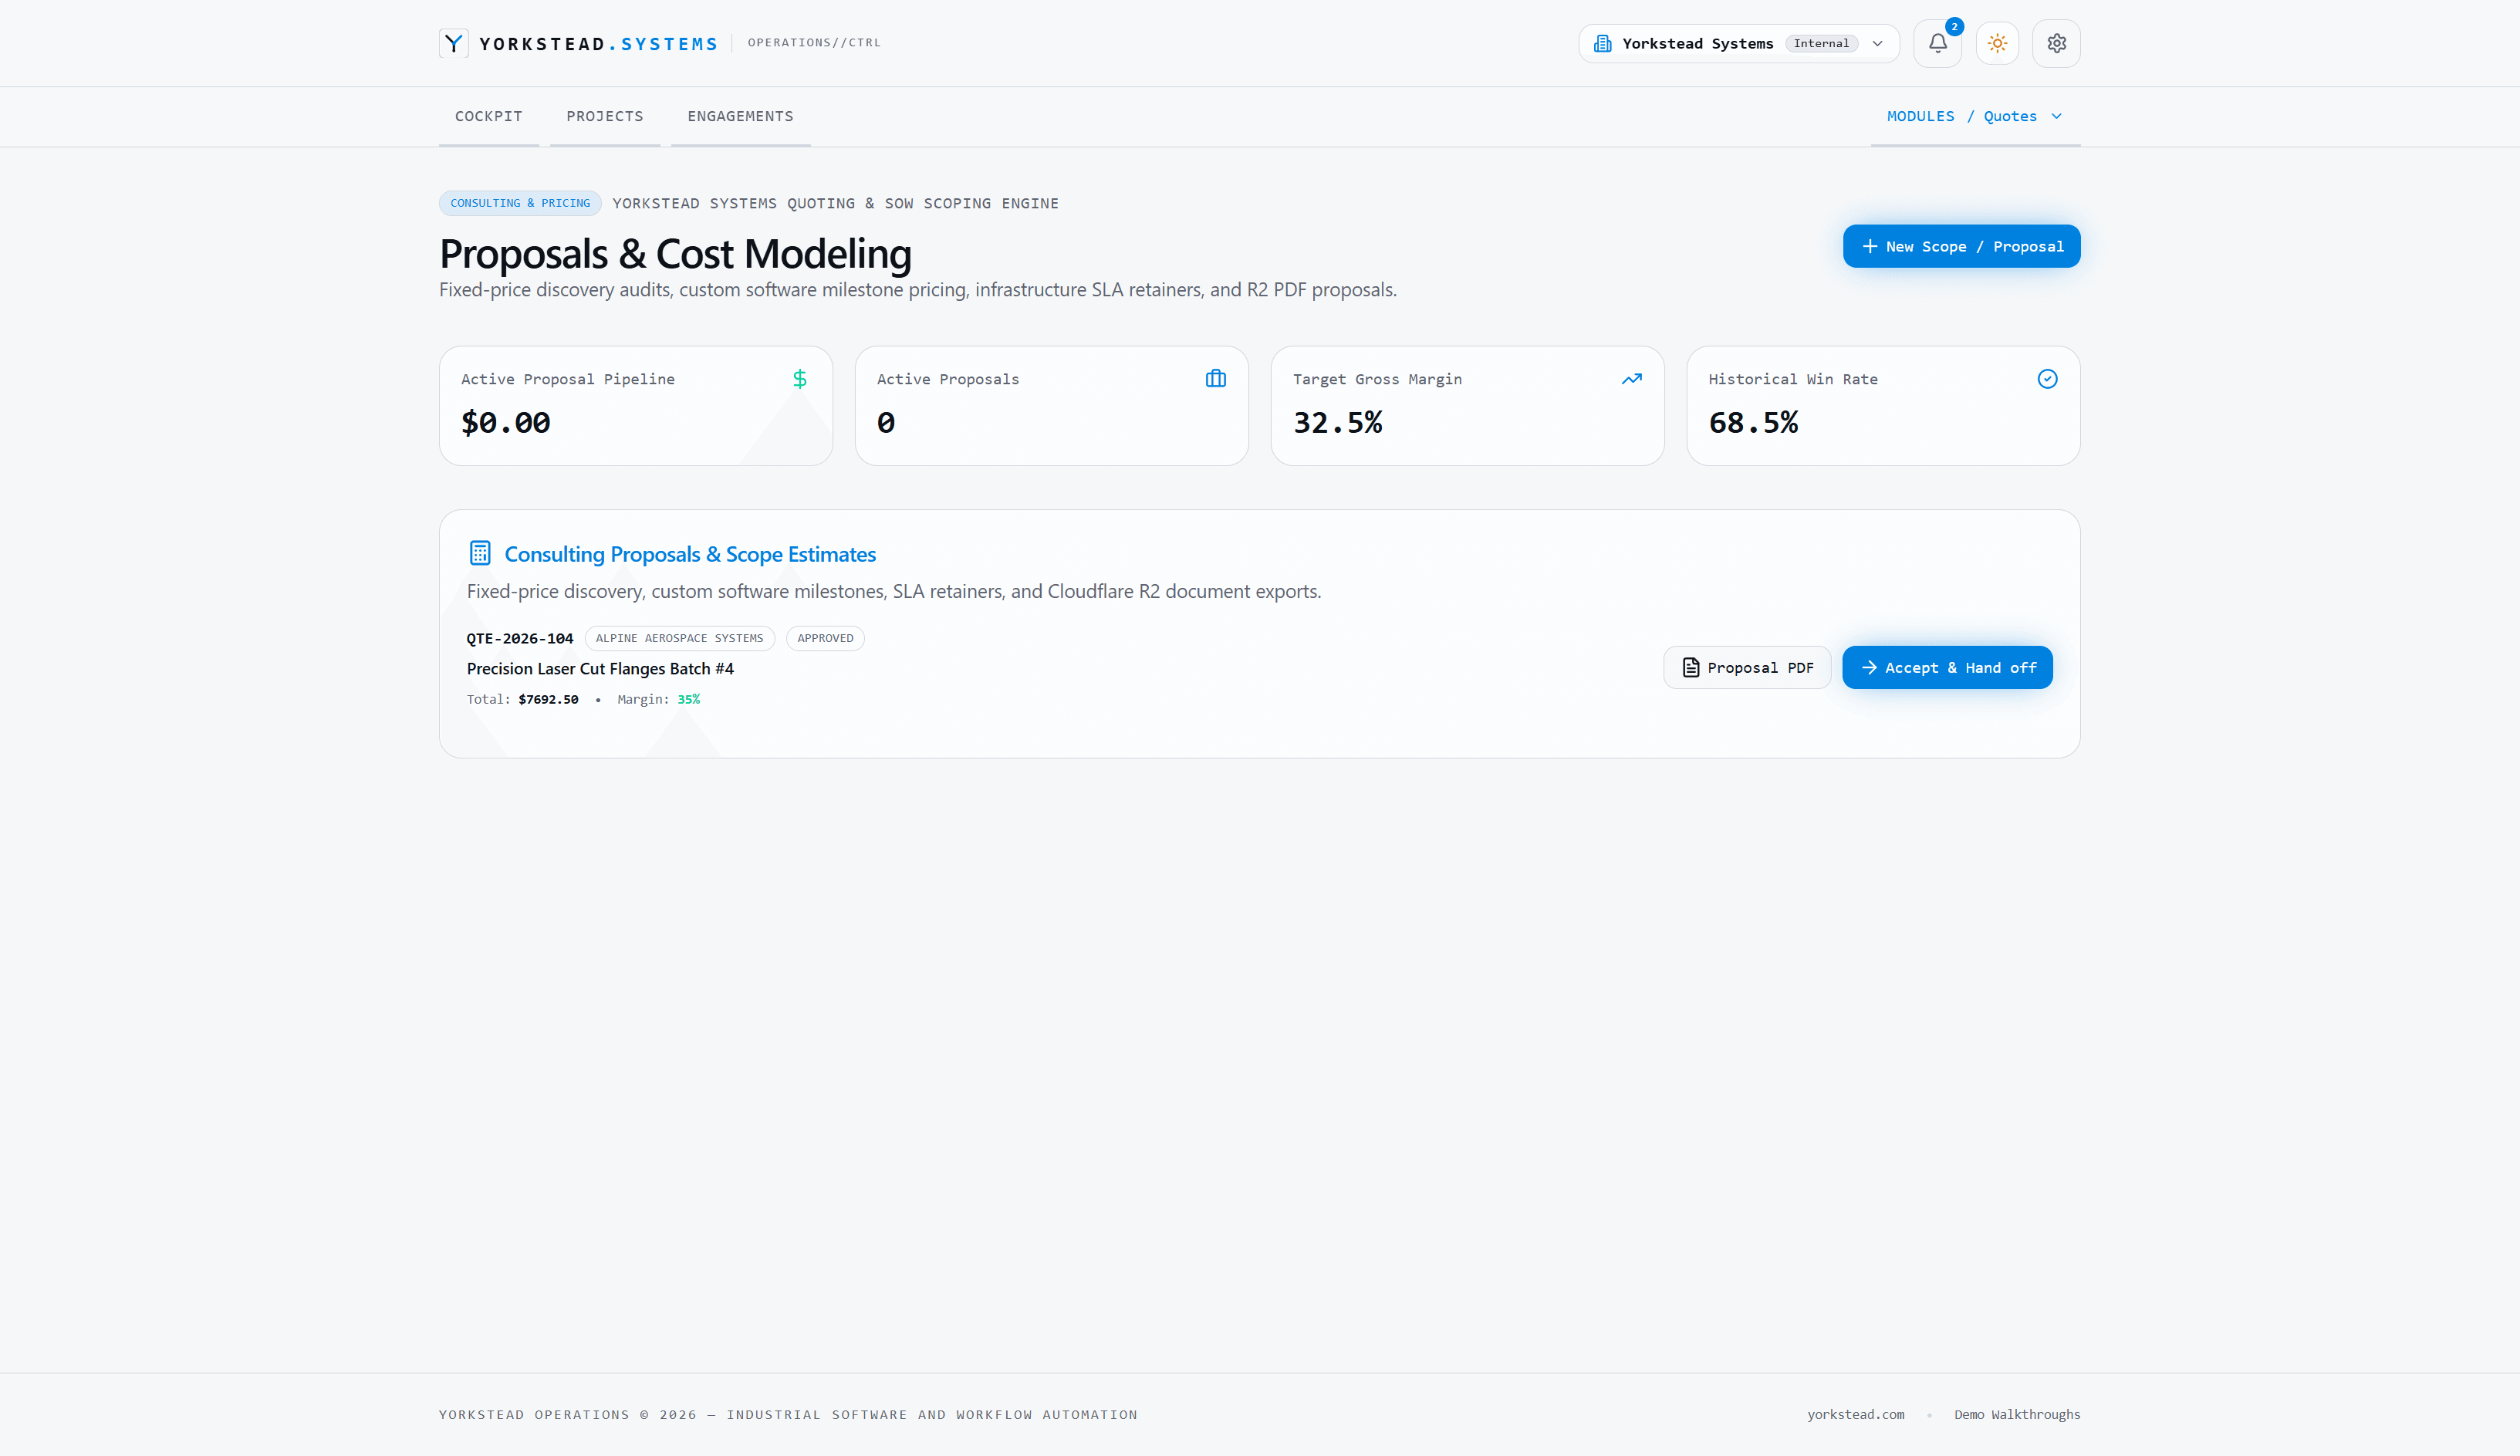Click the 35% margin value
2520x1456 pixels.
[x=688, y=699]
